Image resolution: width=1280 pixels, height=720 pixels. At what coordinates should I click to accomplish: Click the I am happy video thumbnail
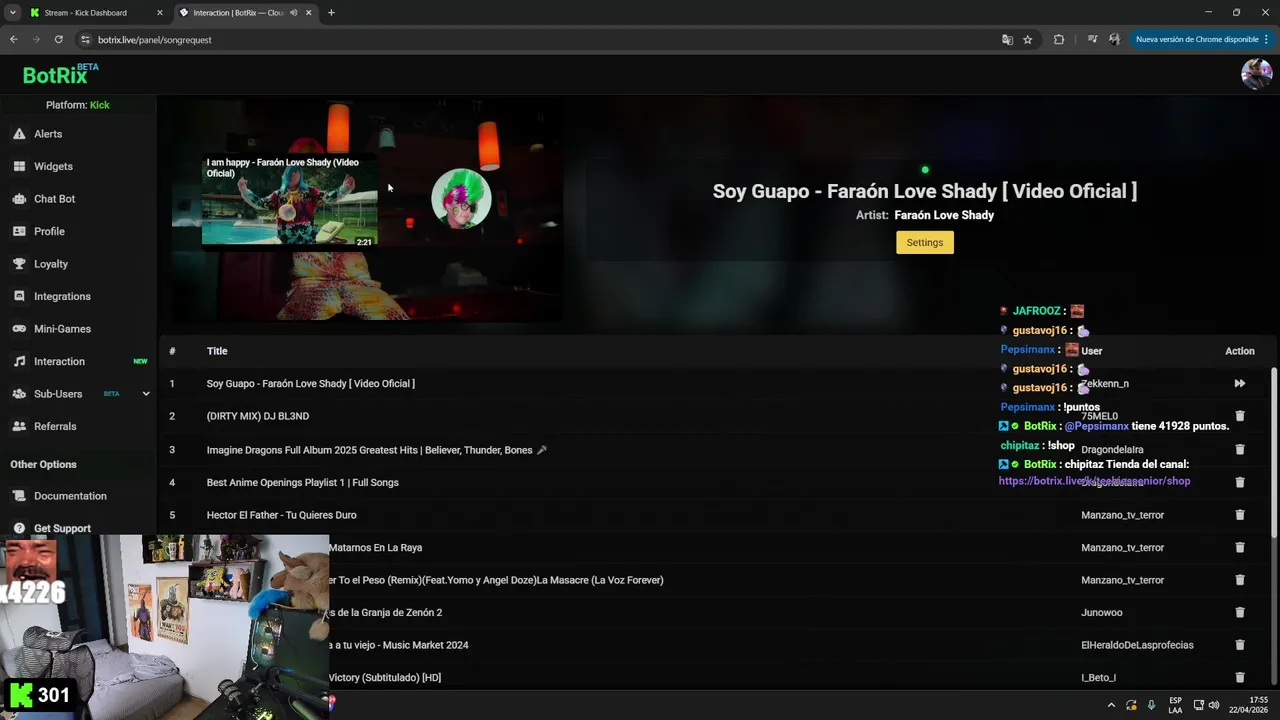click(x=290, y=200)
